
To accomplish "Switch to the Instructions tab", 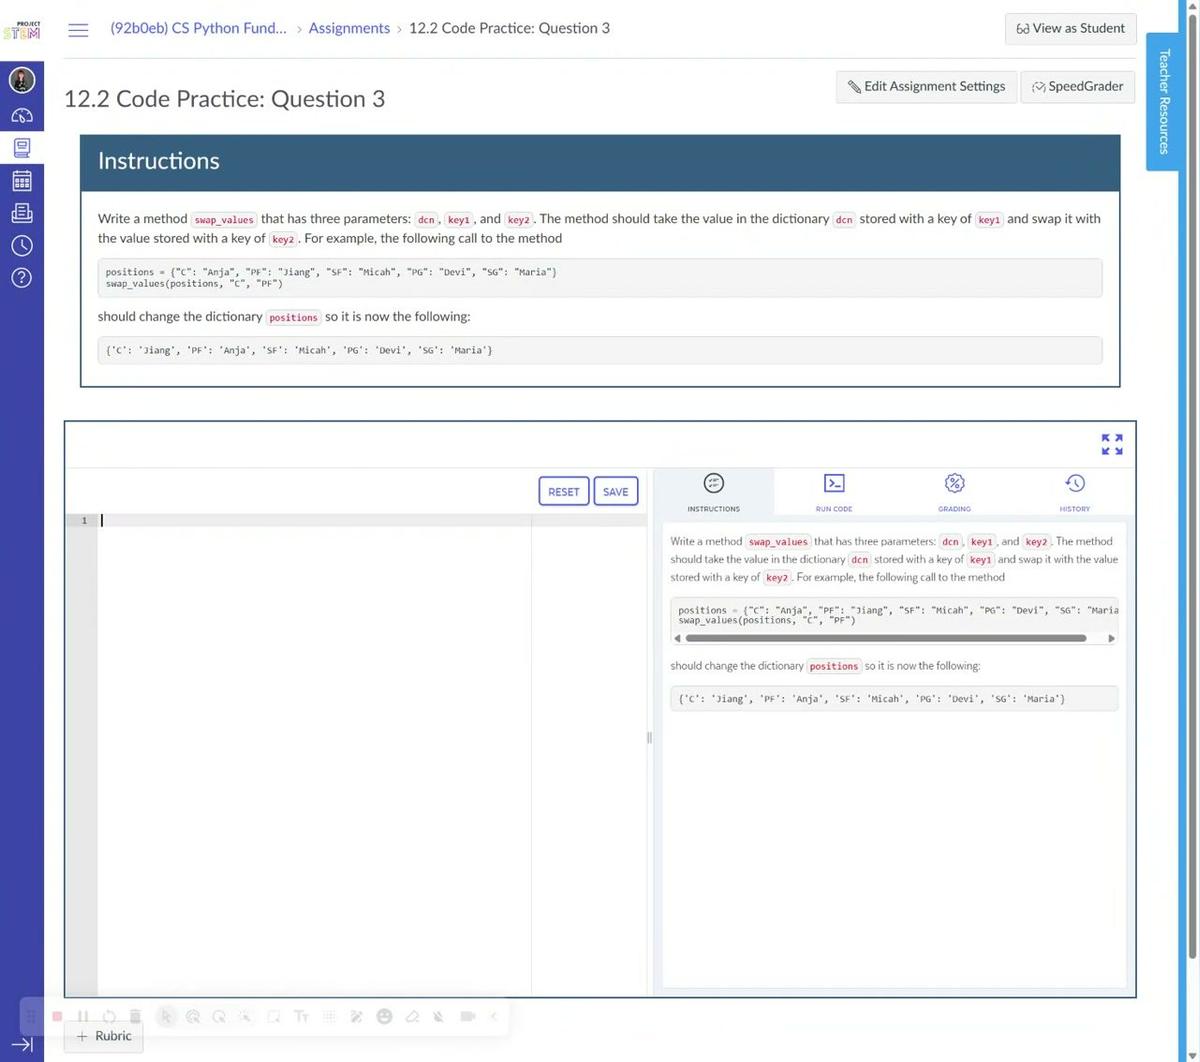I will coord(713,493).
